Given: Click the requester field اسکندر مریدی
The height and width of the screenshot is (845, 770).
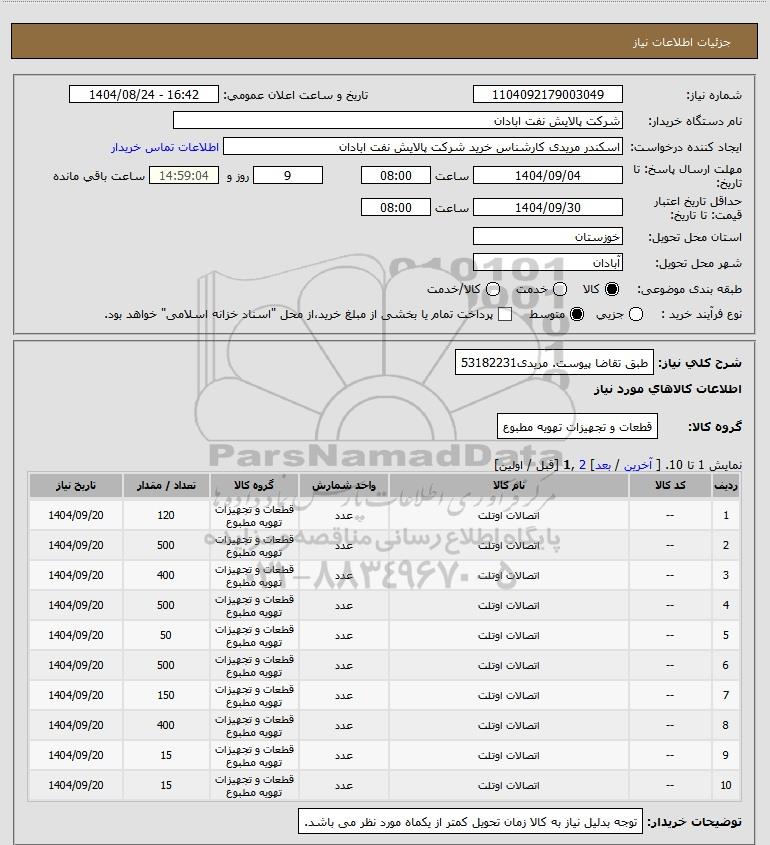Looking at the screenshot, I should (x=423, y=147).
